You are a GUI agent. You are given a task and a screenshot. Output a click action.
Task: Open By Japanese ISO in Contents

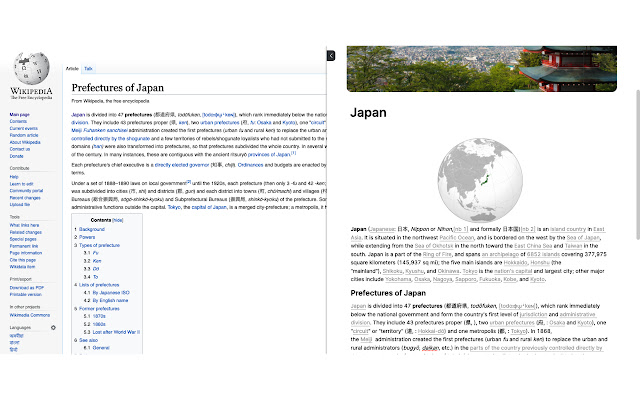(x=111, y=293)
